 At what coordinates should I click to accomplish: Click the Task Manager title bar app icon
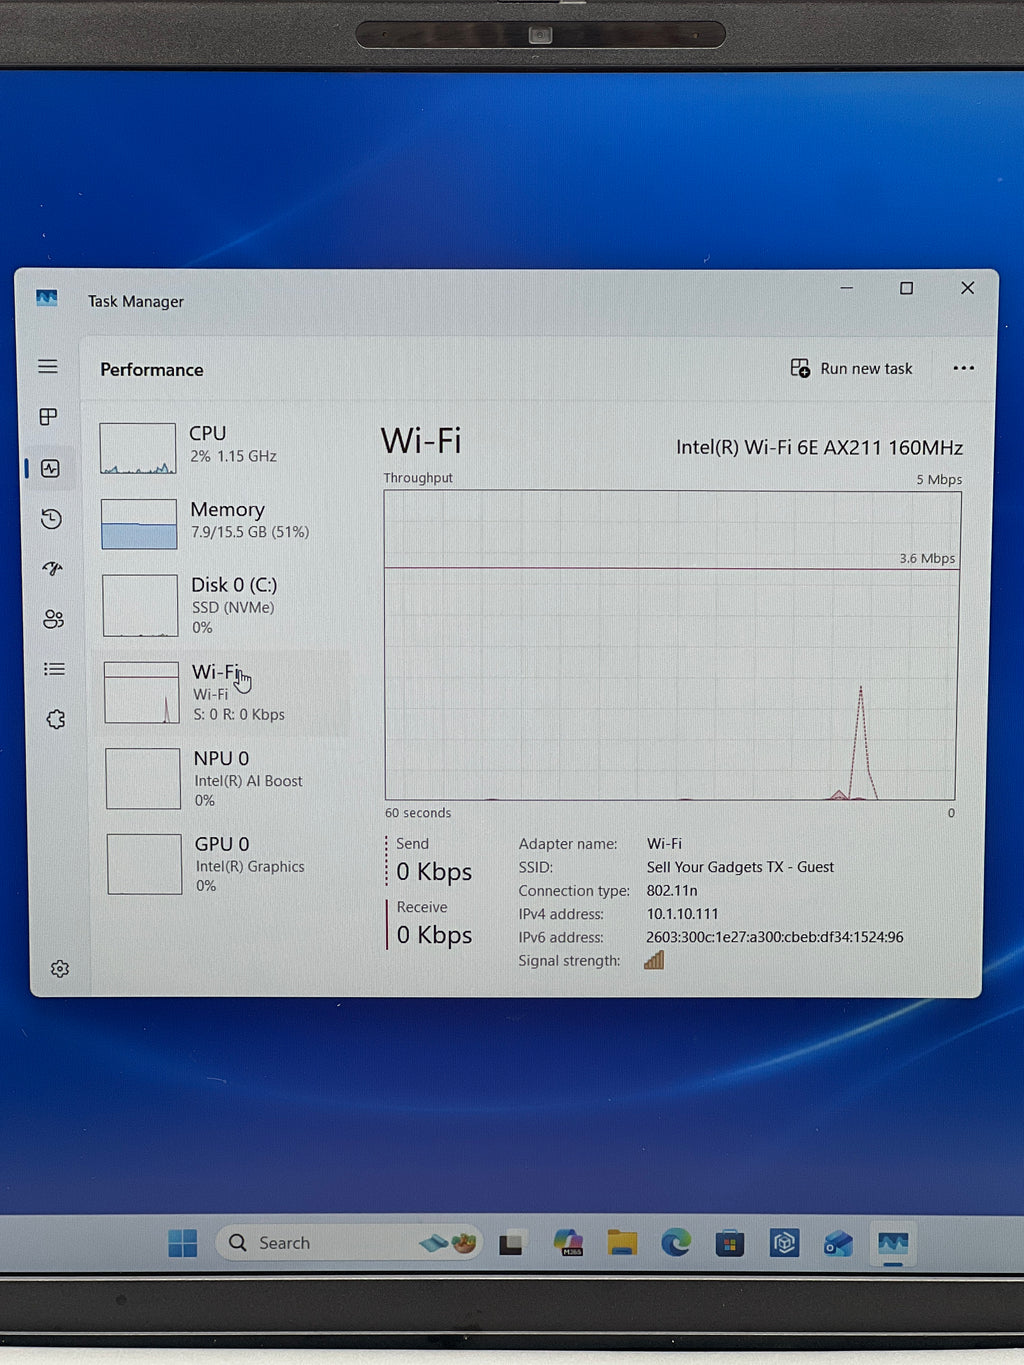pos(47,298)
